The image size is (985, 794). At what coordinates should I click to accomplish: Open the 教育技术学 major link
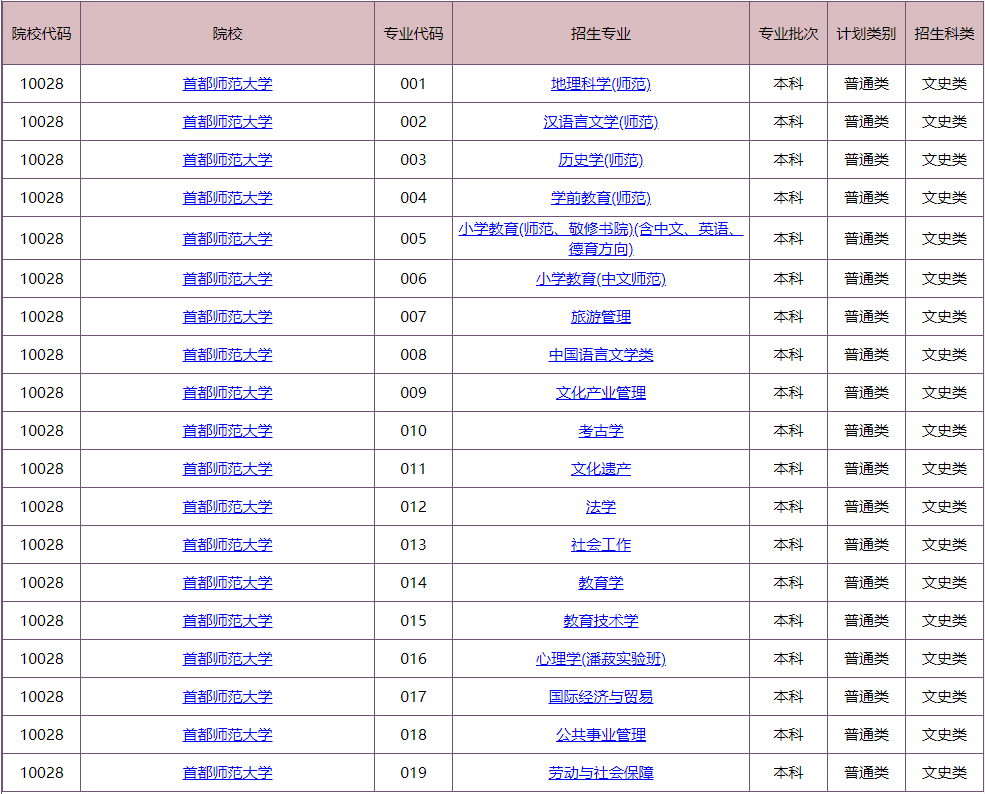601,621
